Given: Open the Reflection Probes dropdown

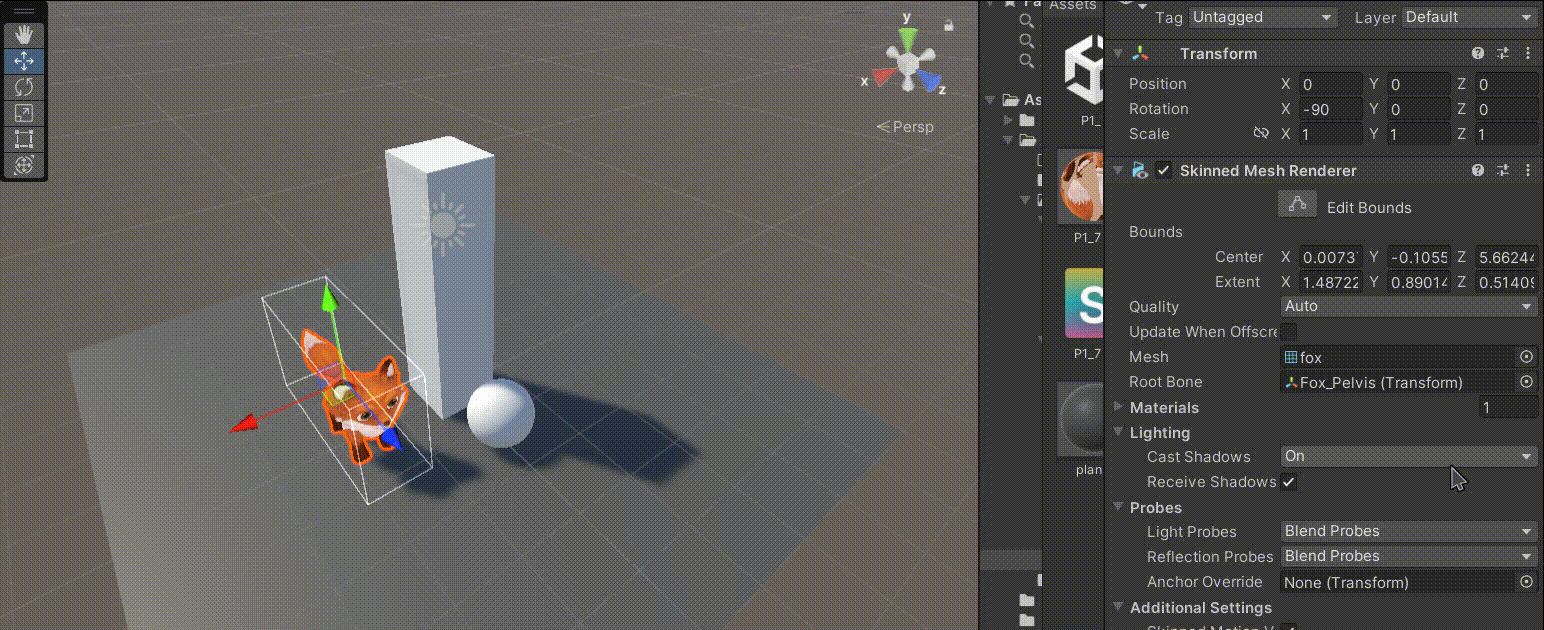Looking at the screenshot, I should pos(1409,556).
